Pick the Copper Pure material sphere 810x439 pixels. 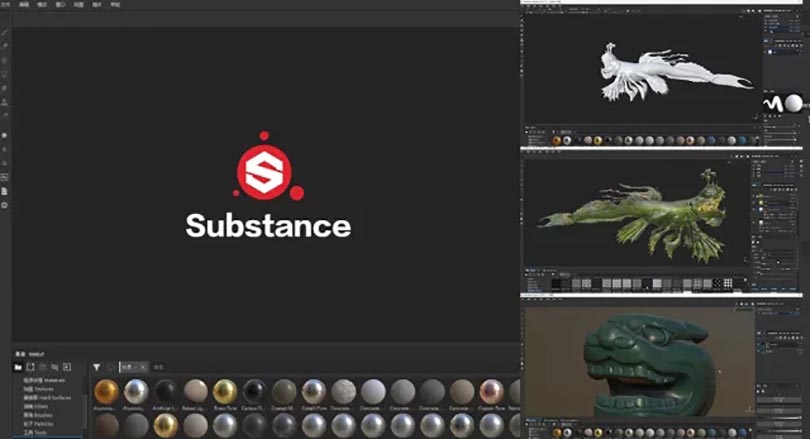coord(491,391)
